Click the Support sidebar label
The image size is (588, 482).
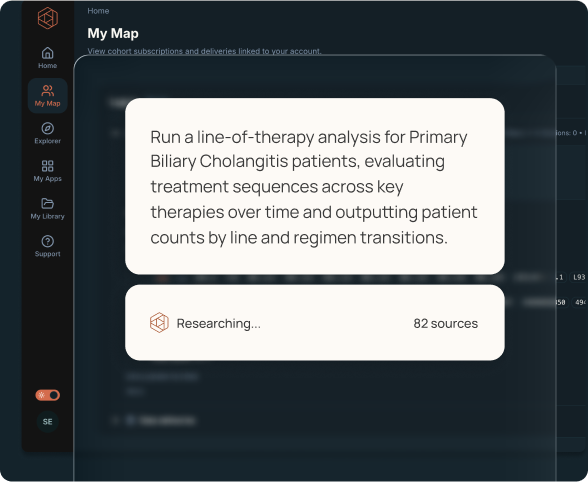48,254
